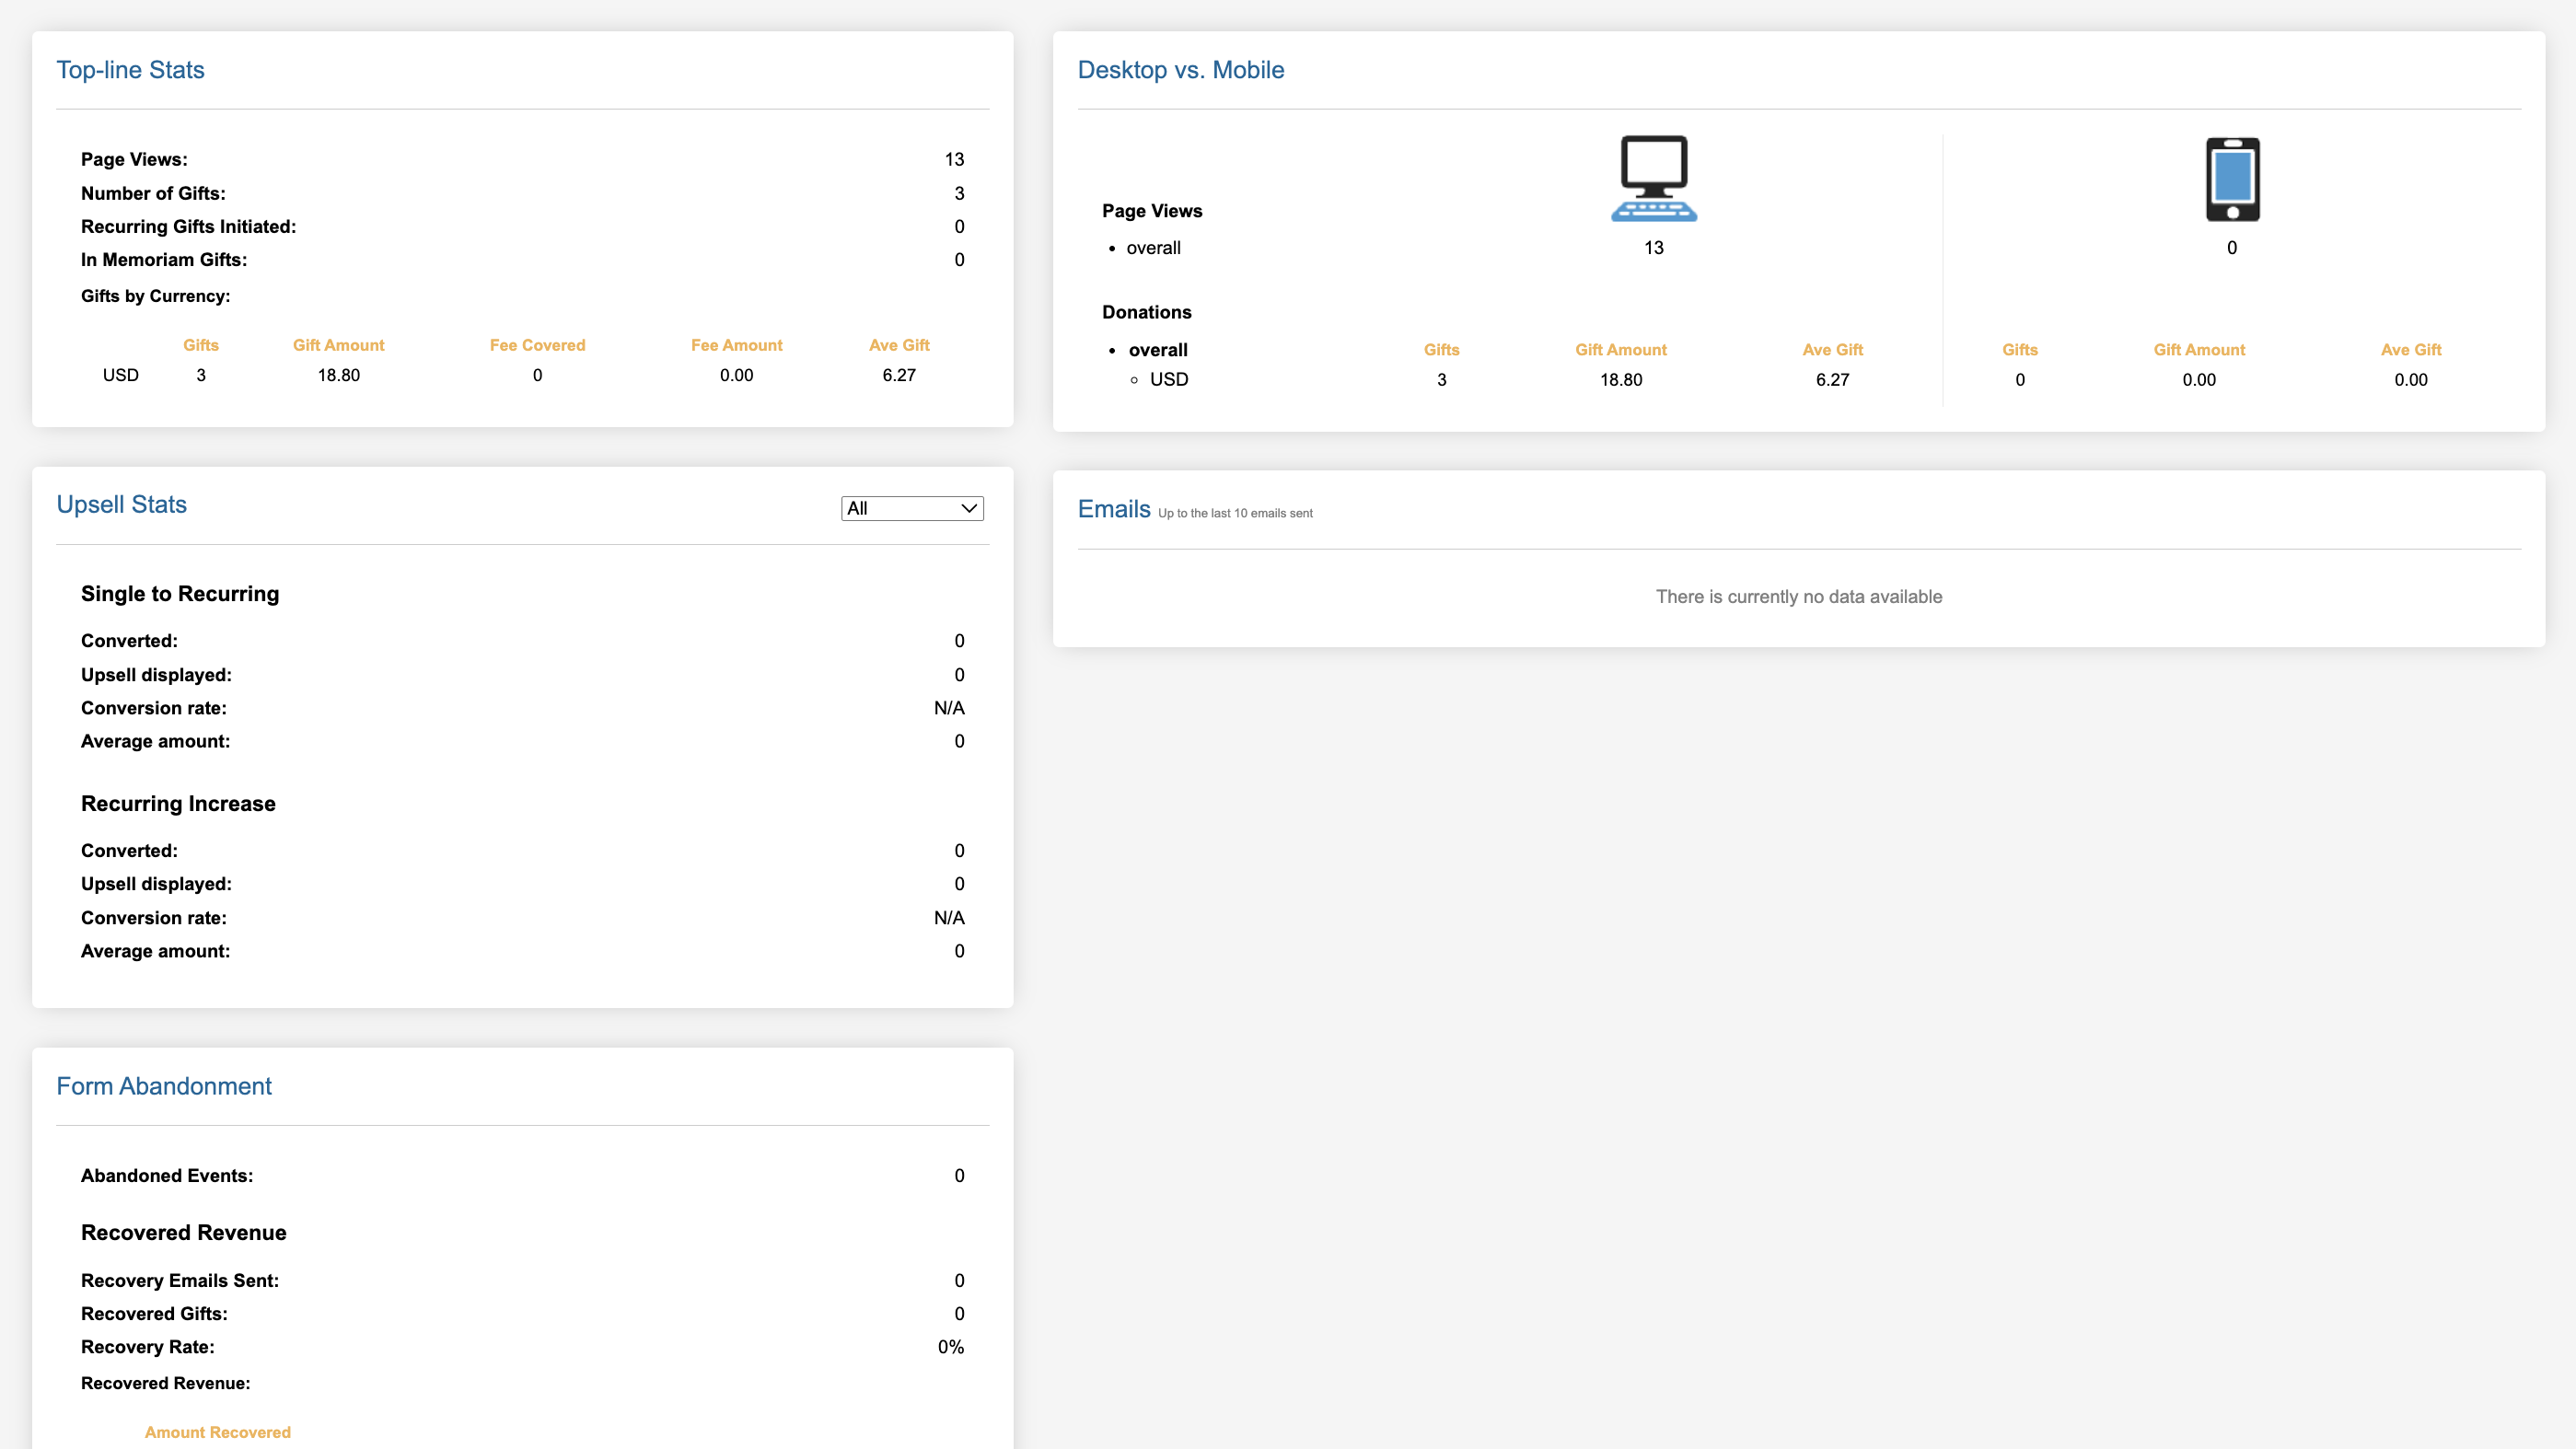Image resolution: width=2576 pixels, height=1449 pixels.
Task: Click the mobile 'Gift Amount' column header
Action: click(x=2199, y=349)
